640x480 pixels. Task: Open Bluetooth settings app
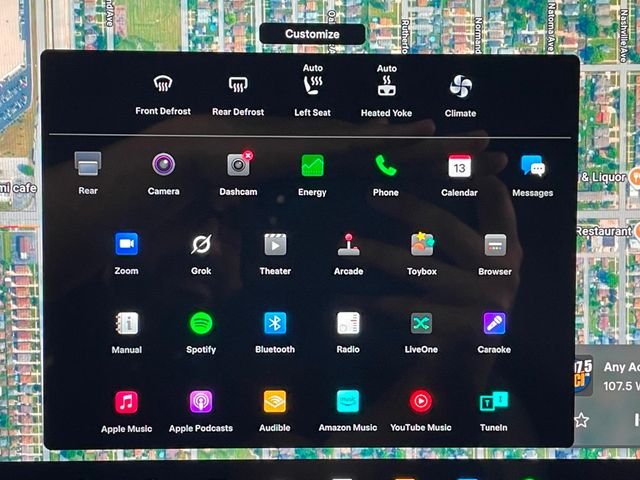pyautogui.click(x=275, y=323)
